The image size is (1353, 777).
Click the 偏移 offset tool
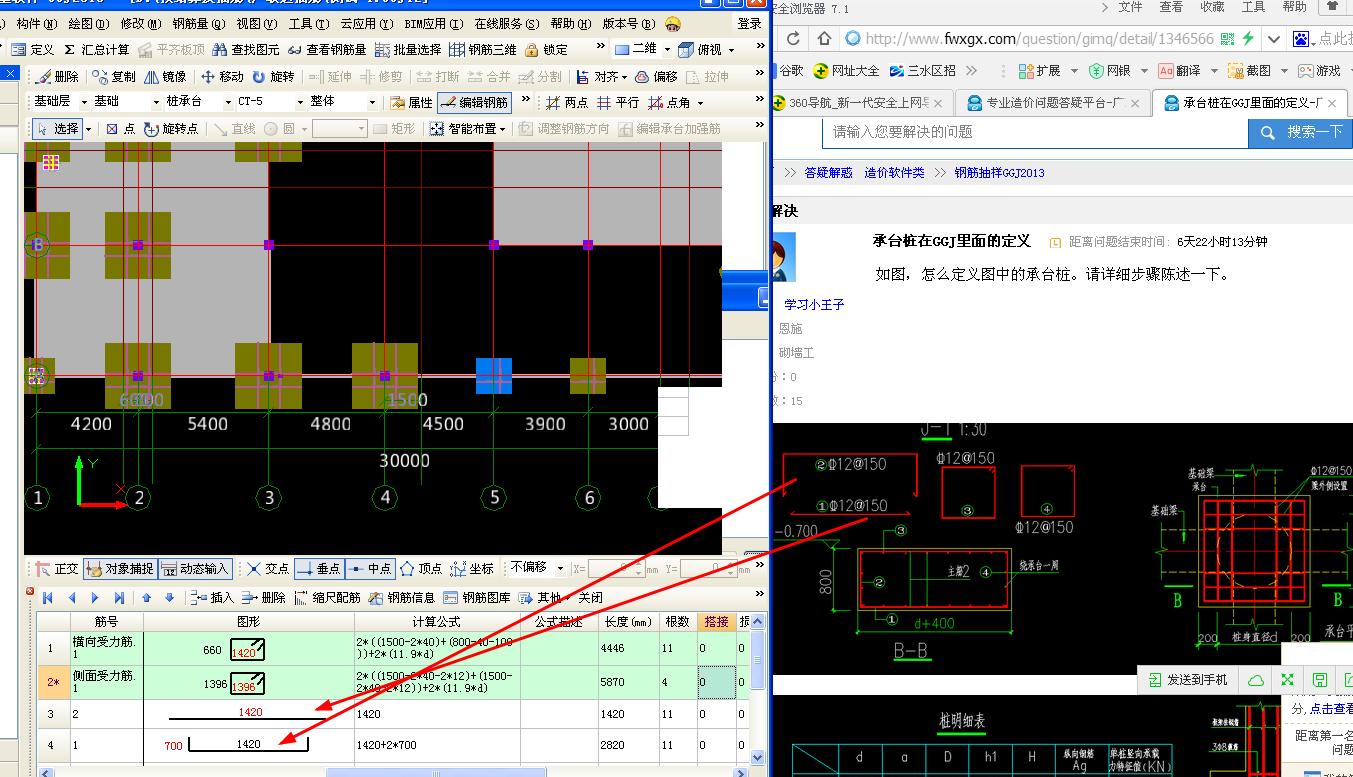(x=656, y=76)
